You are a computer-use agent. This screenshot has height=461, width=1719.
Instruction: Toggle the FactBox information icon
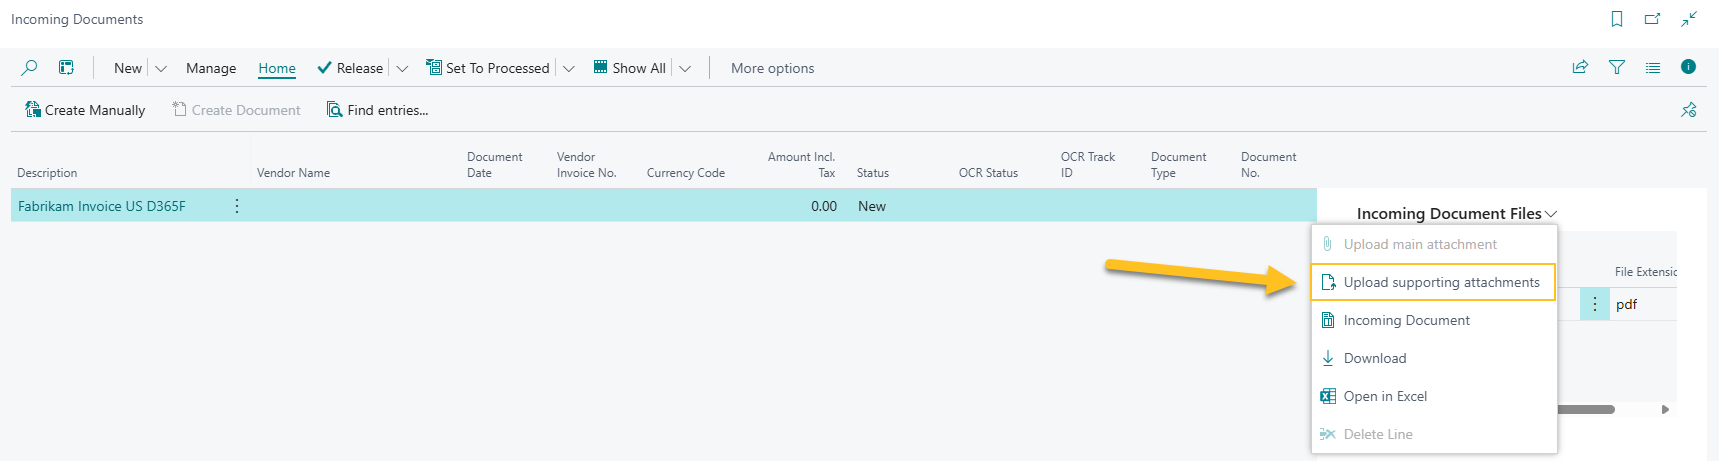1688,67
